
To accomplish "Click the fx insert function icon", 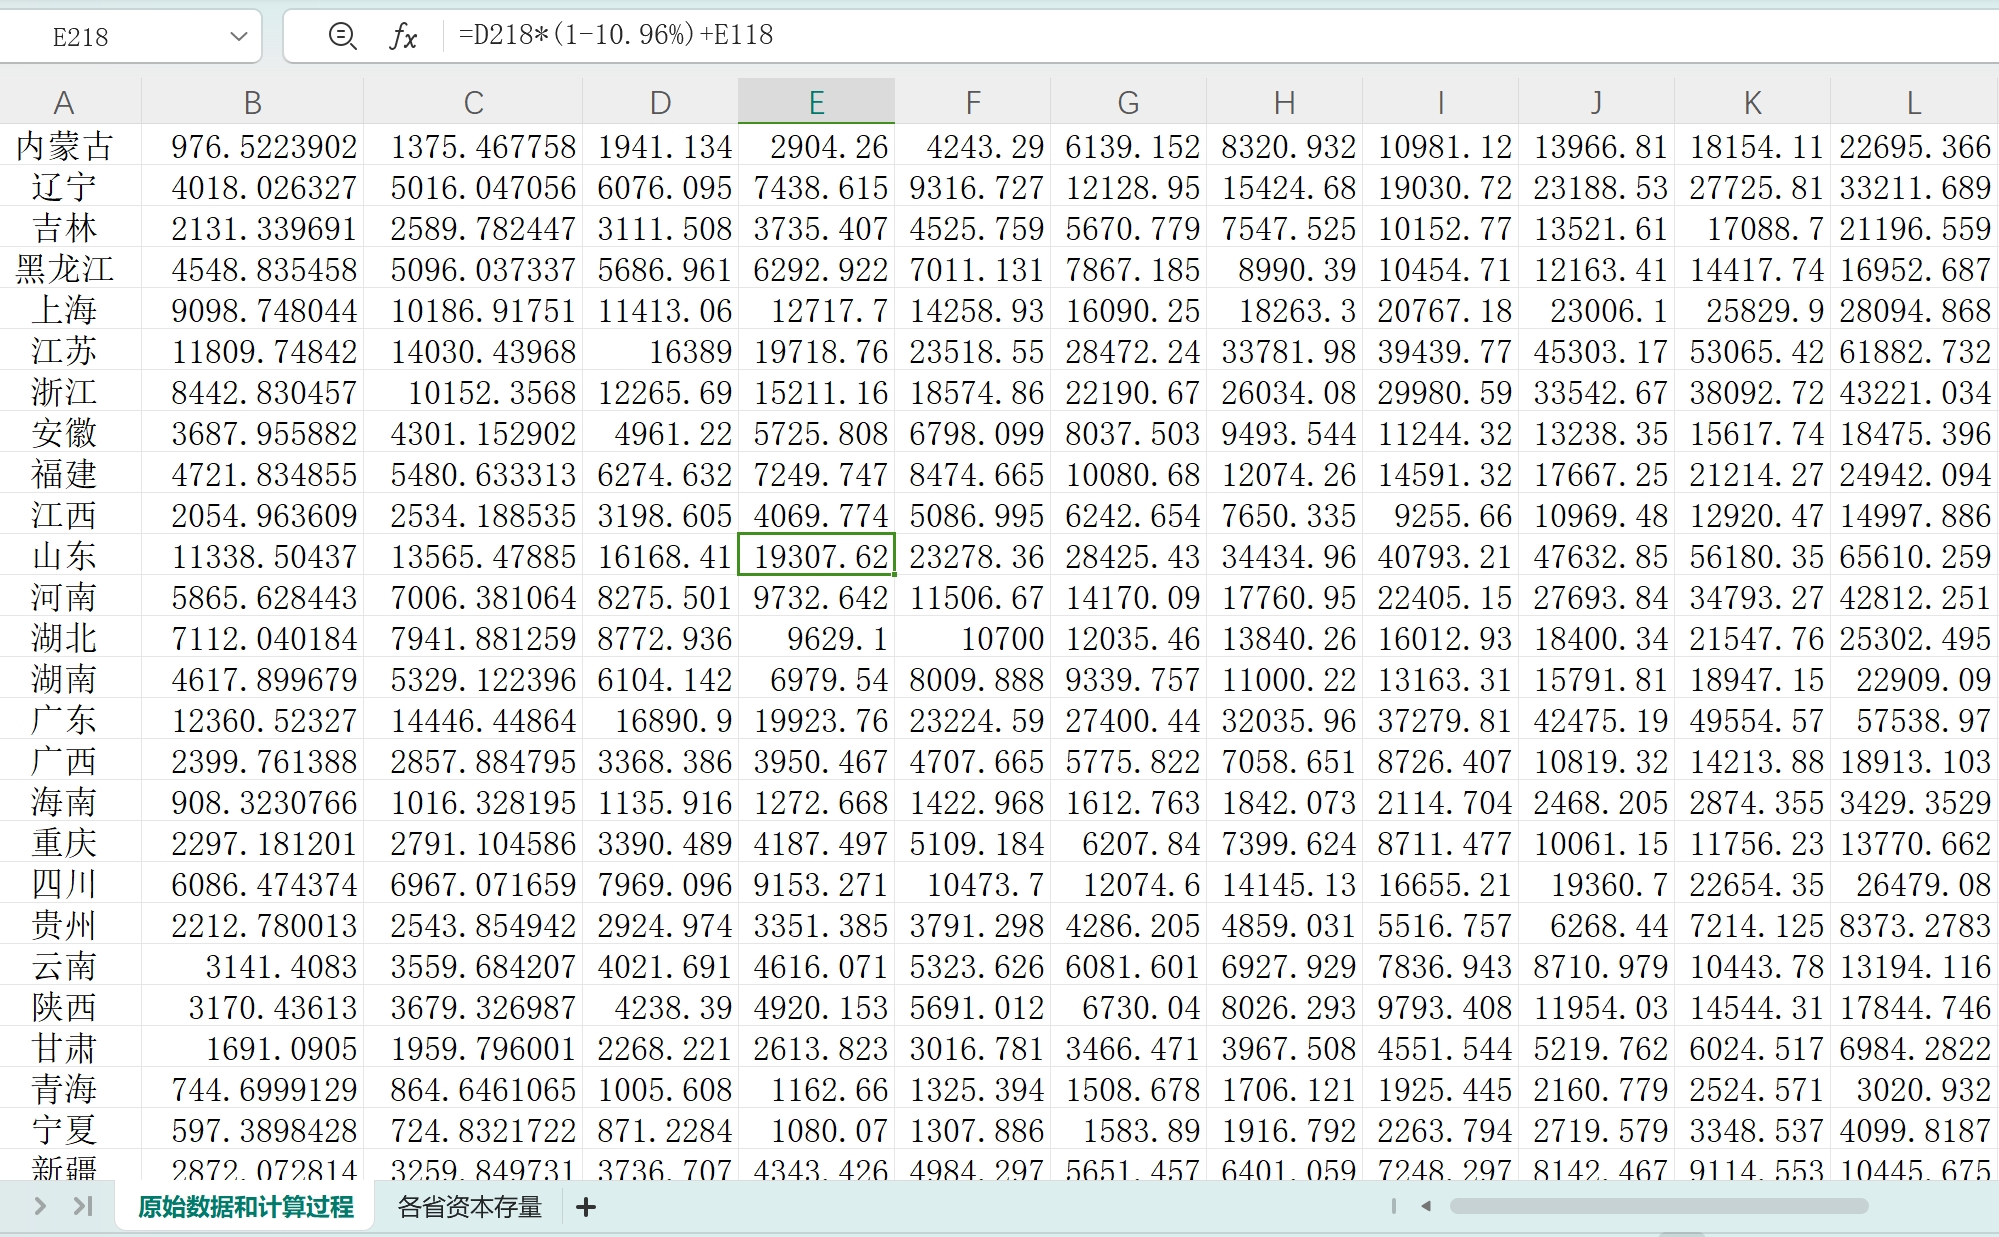I will click(x=402, y=37).
